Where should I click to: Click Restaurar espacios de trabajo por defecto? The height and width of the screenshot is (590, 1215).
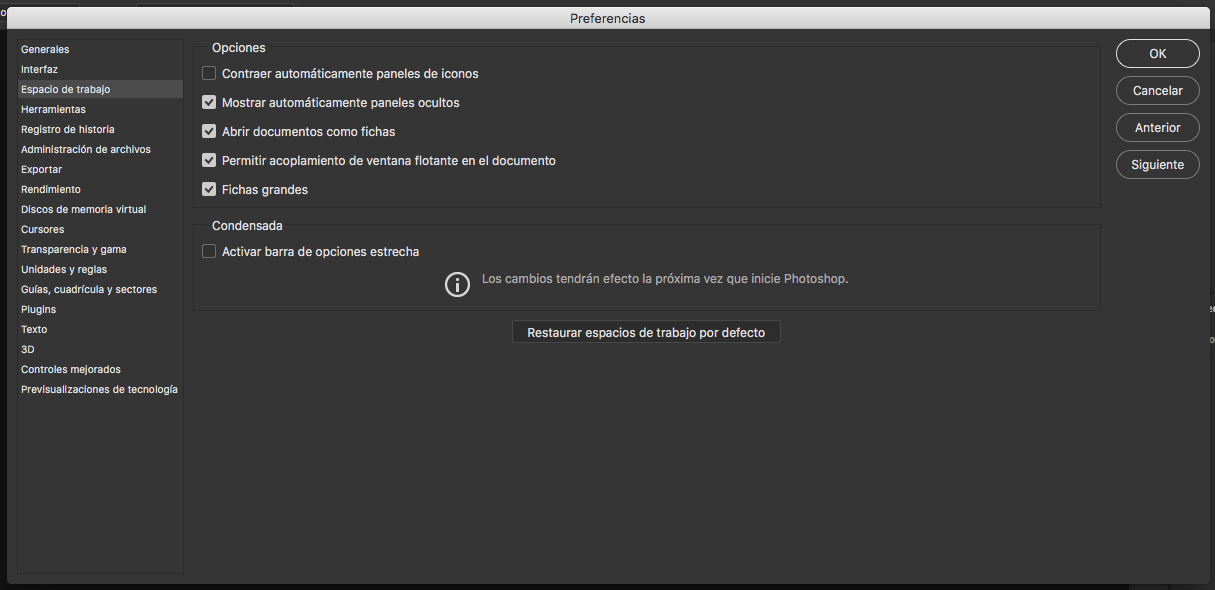tap(646, 332)
